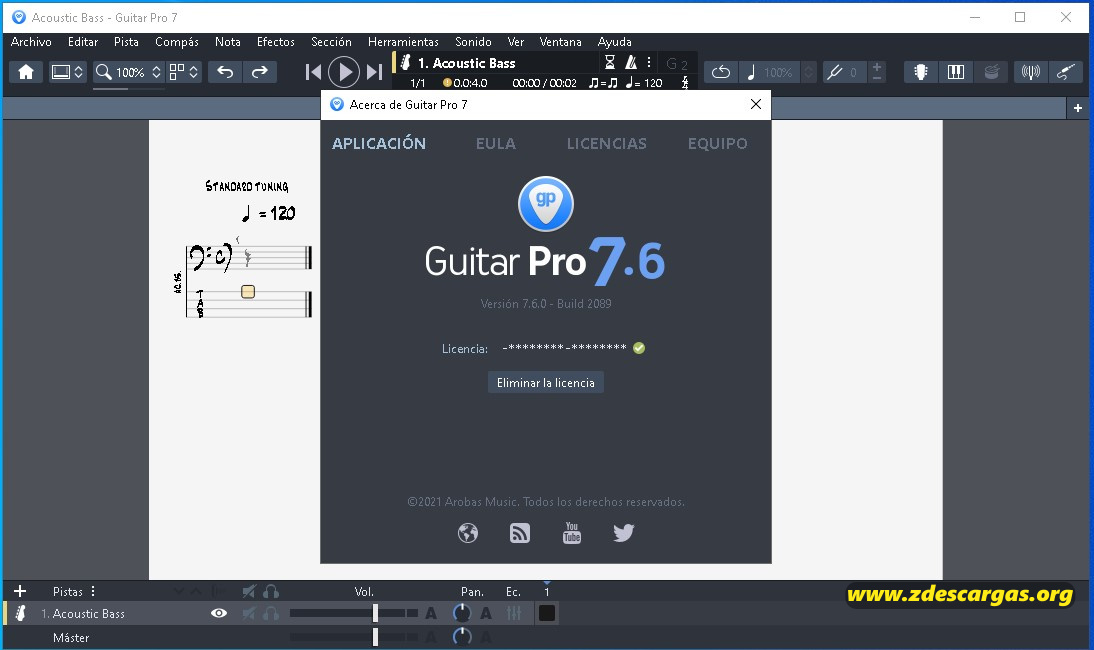Viewport: 1094px width, 650px height.
Task: Toggle Acoustic Bass volume automation A
Action: tap(431, 614)
